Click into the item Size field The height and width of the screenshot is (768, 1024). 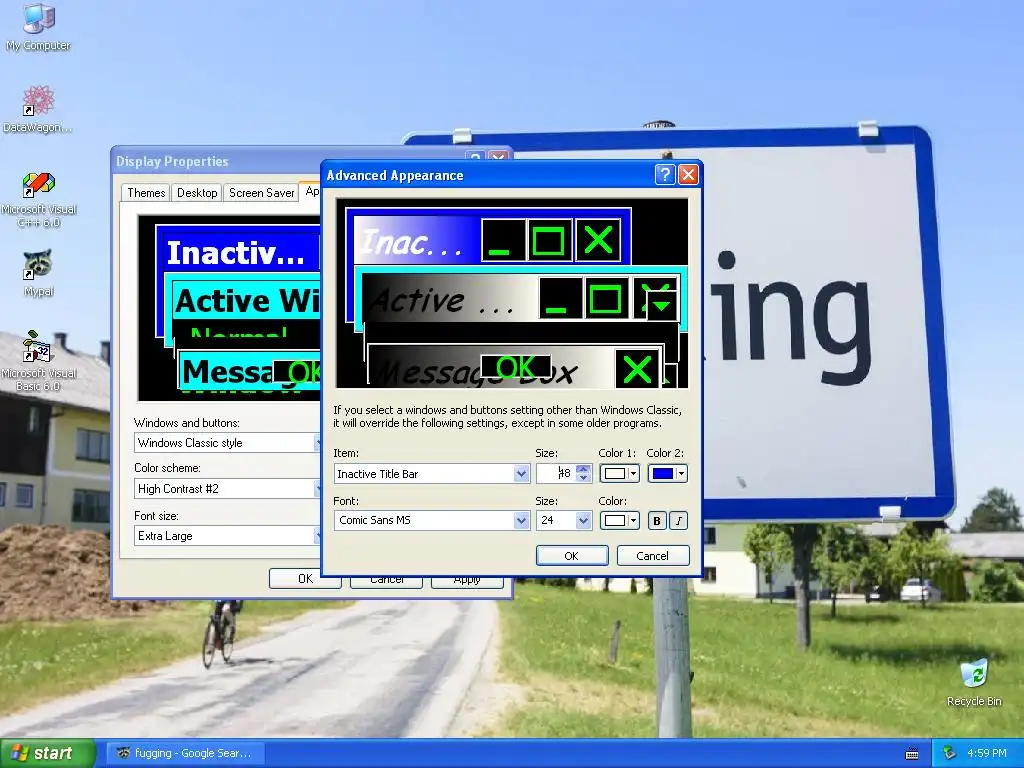tap(556, 473)
